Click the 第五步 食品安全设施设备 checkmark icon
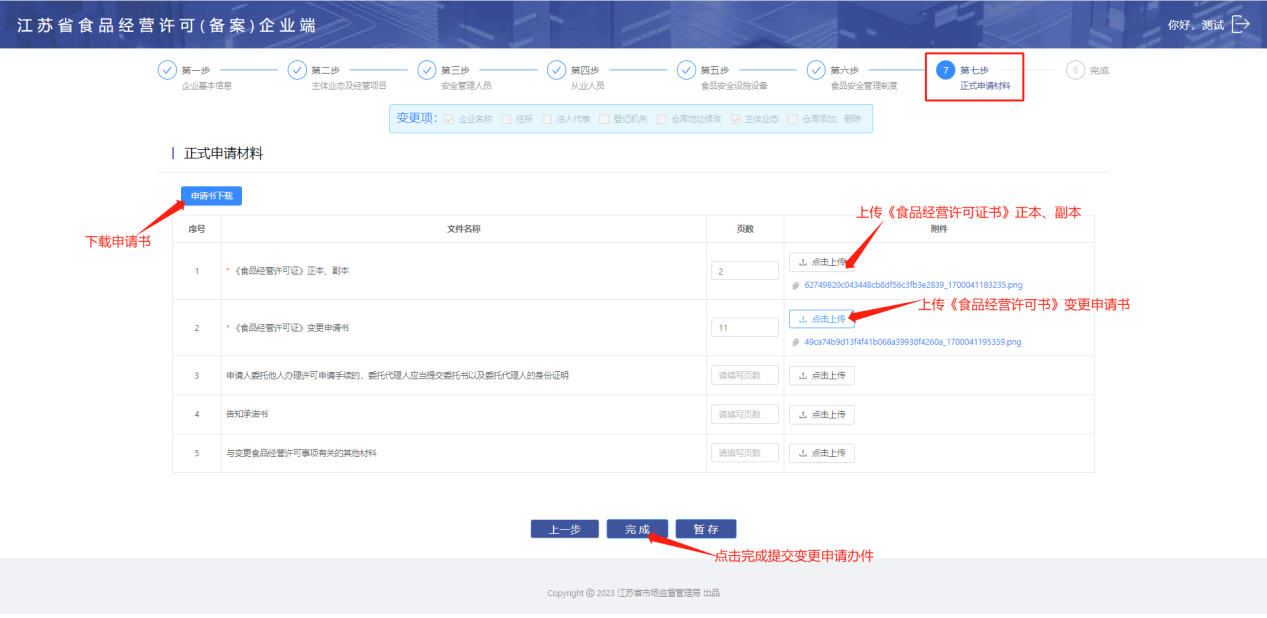This screenshot has width=1267, height=618. pos(686,70)
